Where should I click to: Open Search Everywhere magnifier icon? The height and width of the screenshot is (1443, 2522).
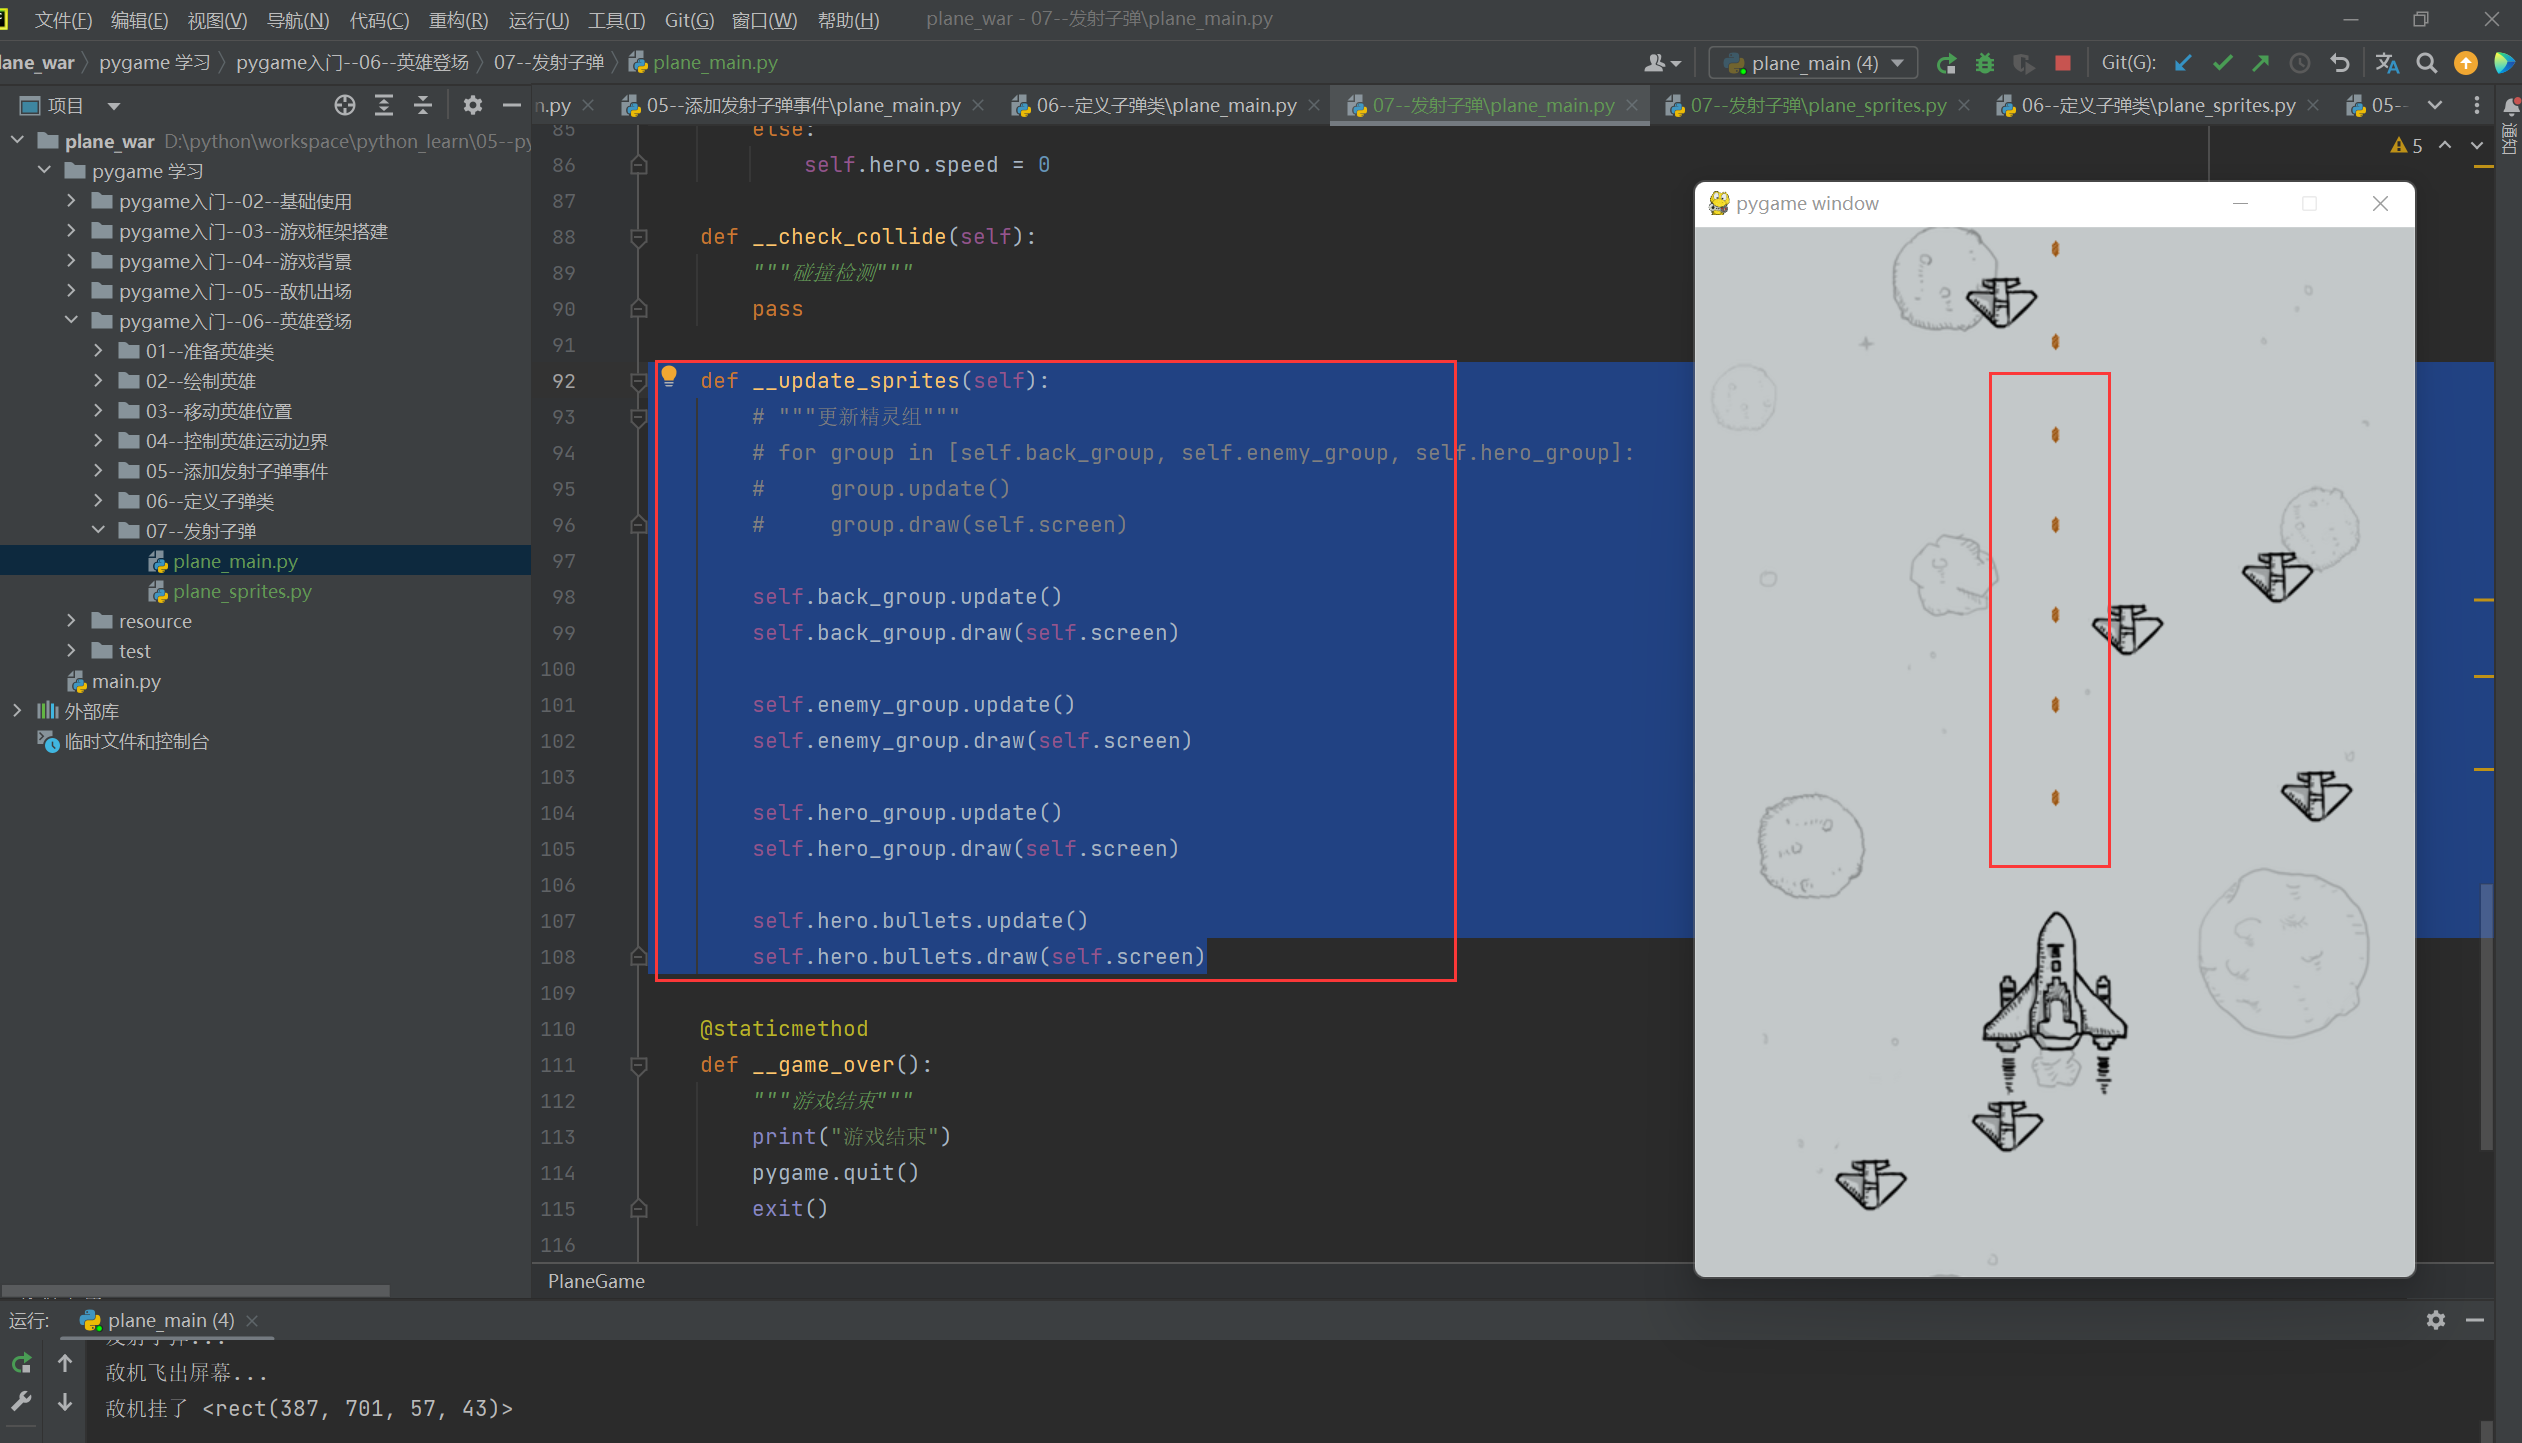pos(2426,63)
